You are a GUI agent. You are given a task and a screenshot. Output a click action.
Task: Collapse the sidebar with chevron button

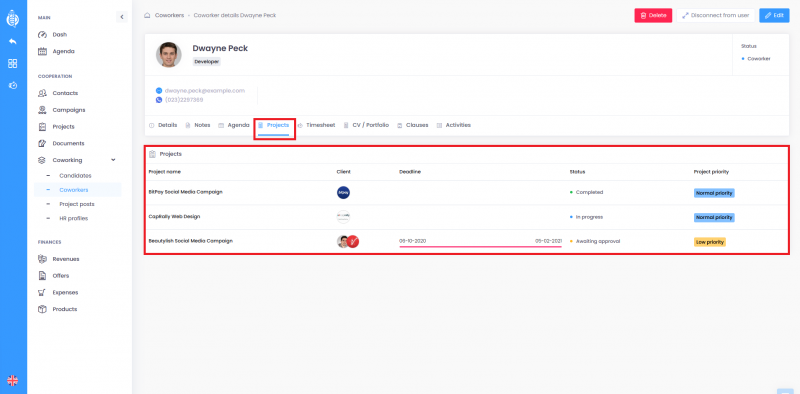pos(122,17)
